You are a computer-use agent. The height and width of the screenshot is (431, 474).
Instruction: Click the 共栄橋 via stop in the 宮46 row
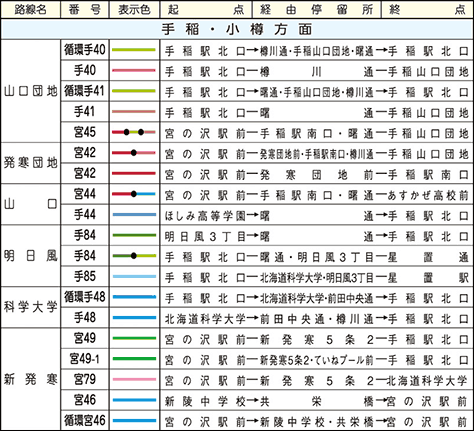point(317,401)
